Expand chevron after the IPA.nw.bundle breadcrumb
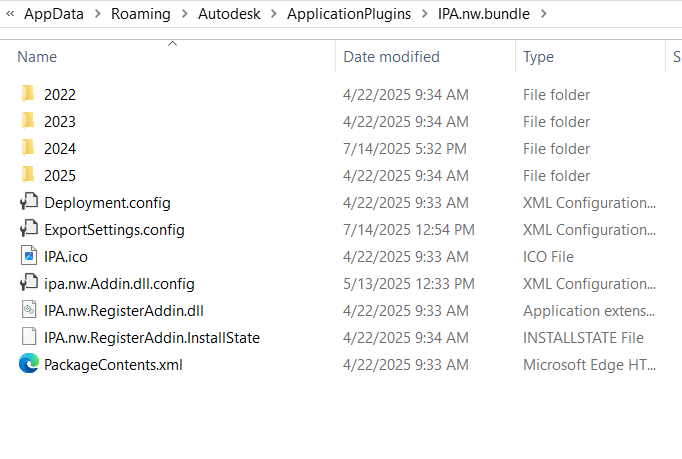Screen dimensions: 682x459 click(x=543, y=14)
